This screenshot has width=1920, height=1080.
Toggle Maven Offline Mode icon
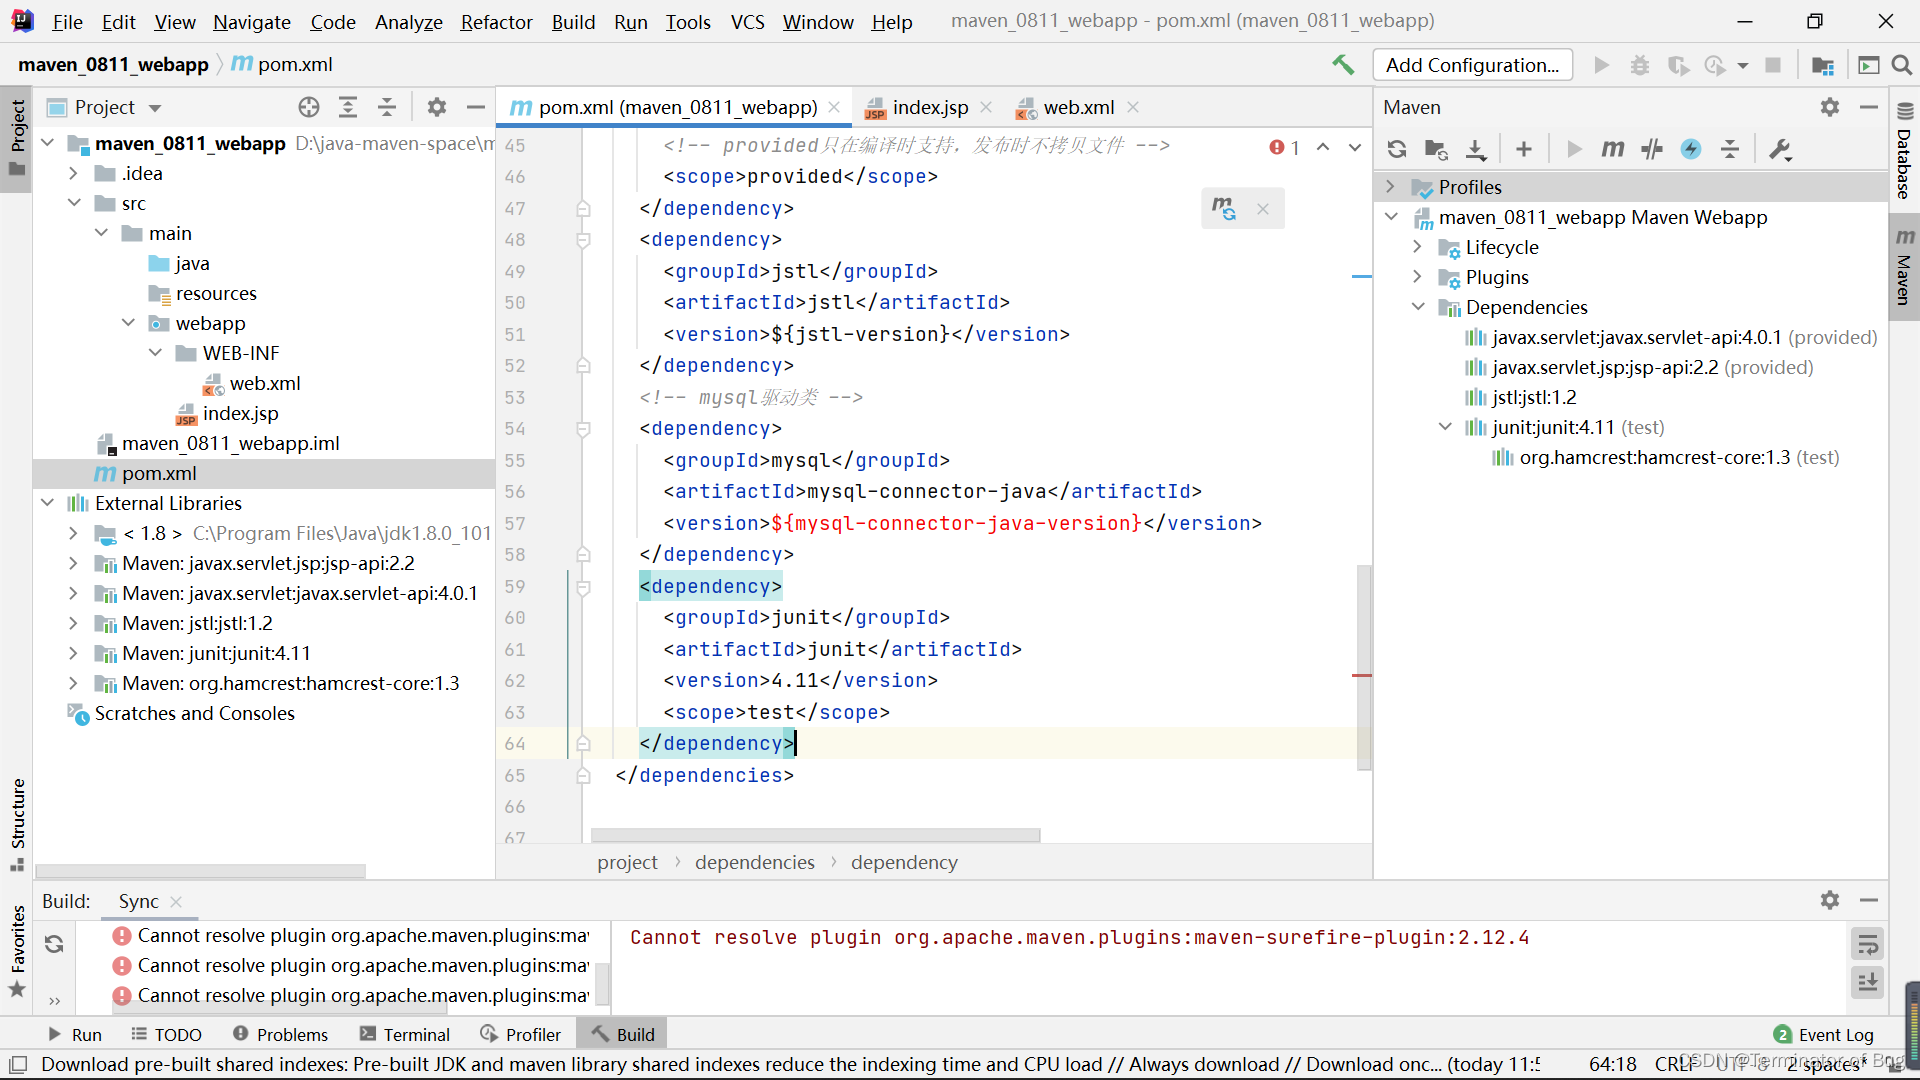point(1652,149)
